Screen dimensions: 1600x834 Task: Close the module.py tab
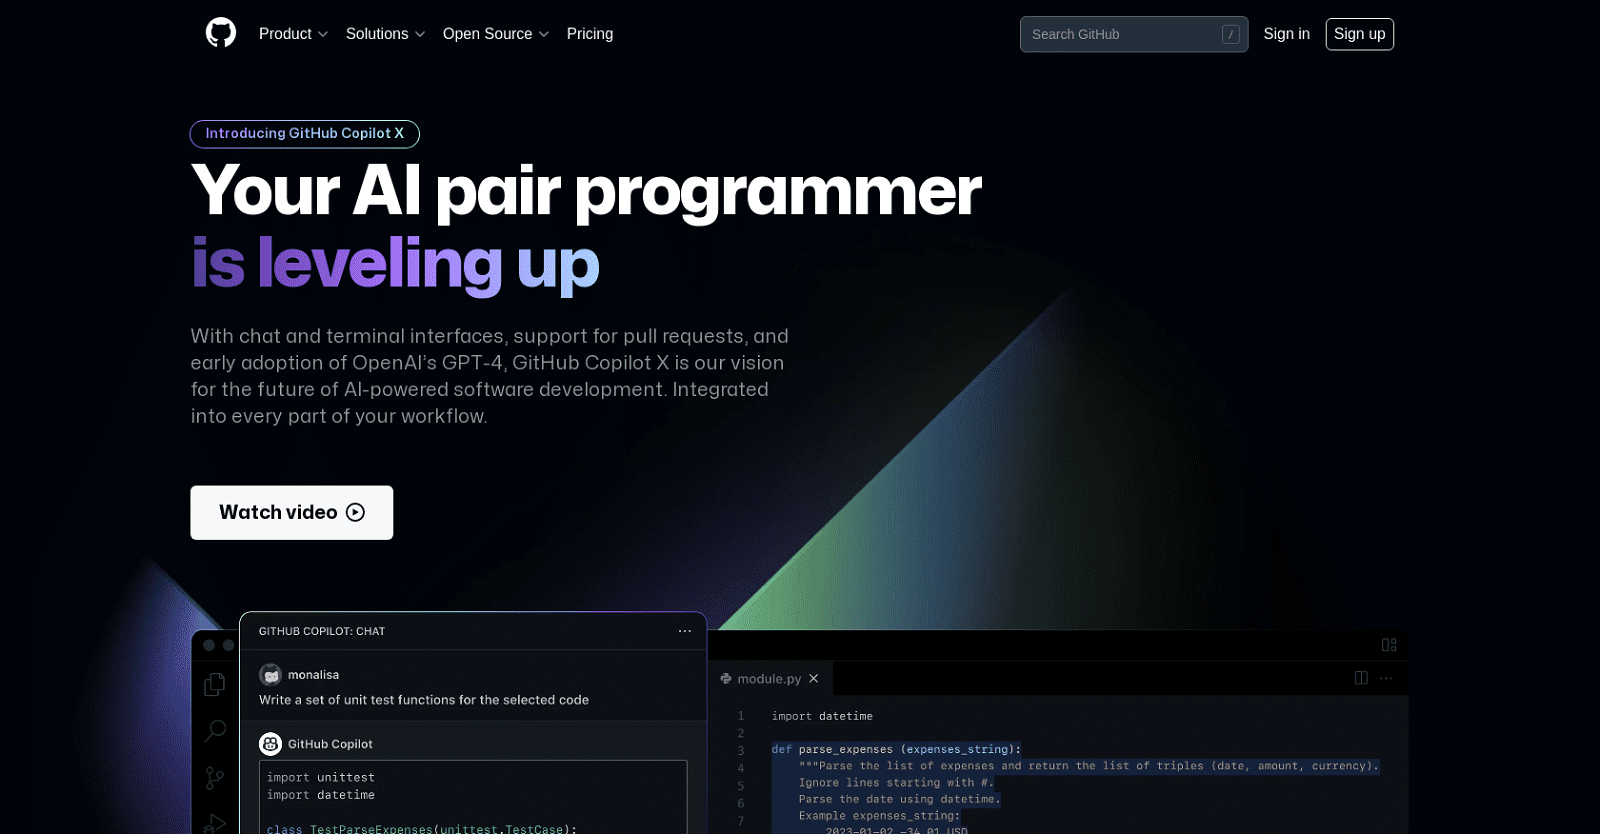pos(814,679)
